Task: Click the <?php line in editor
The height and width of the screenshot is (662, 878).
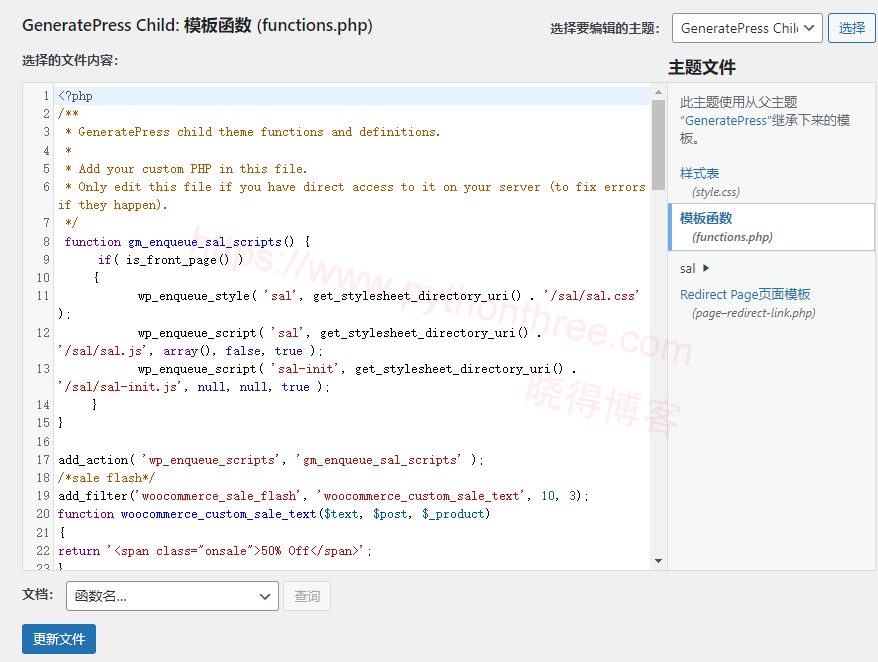Action: (76, 96)
